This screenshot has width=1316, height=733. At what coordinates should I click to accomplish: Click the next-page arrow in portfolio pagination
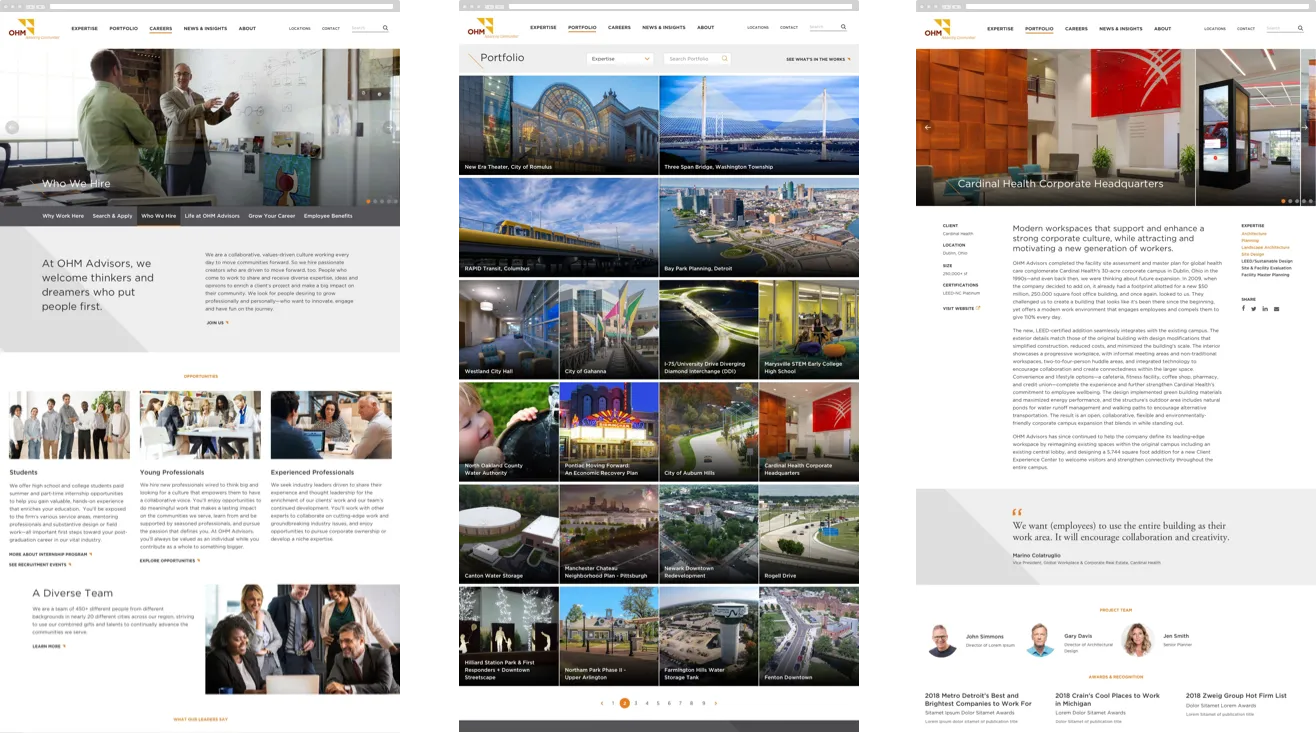pos(715,703)
